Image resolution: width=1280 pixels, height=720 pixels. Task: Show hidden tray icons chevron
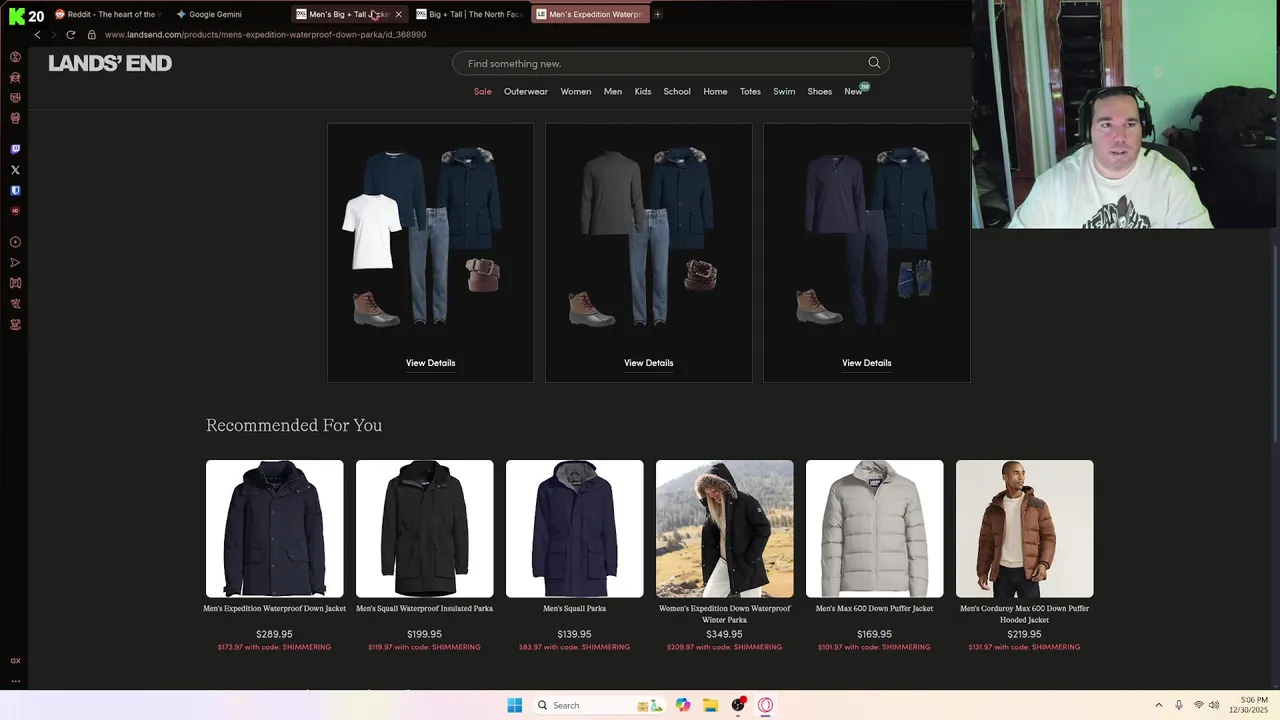pos(1158,705)
